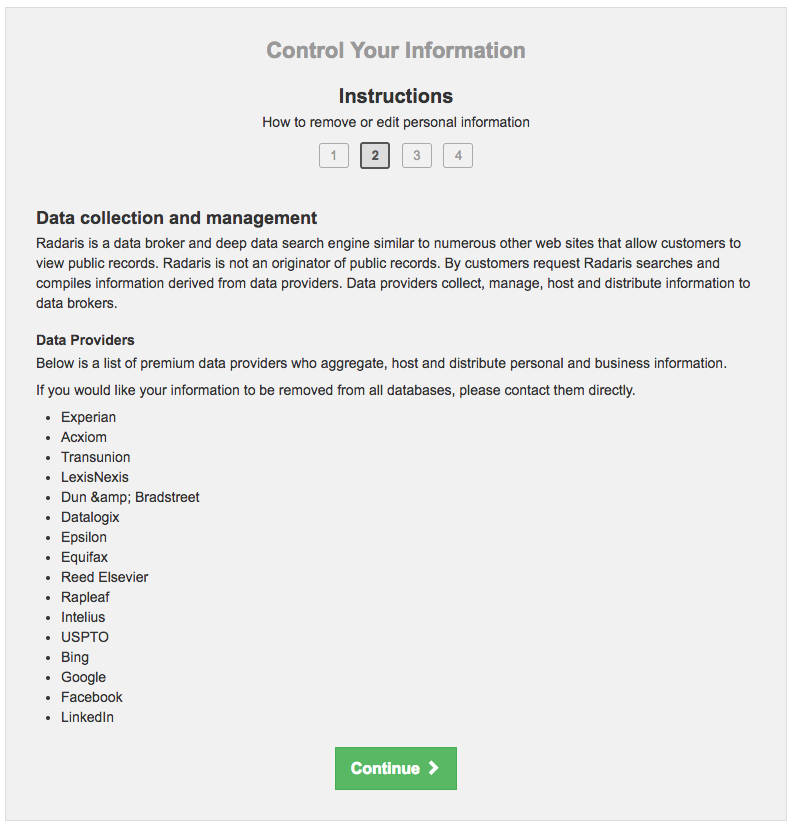
Task: Click step 4 pagination button
Action: [458, 155]
